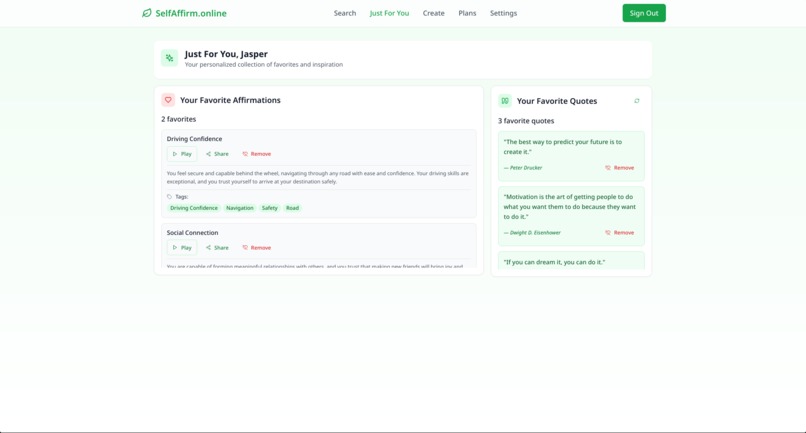
Task: Click the quote icon next to Your Favorite Quotes
Action: pos(505,101)
